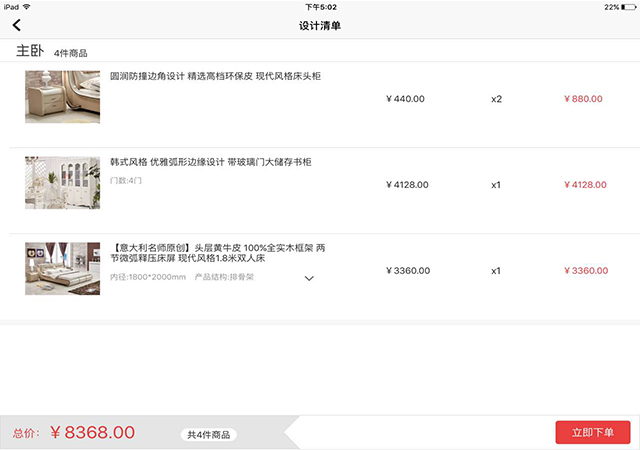This screenshot has height=450, width=640.
Task: Tap the 主卧 room section header
Action: coord(30,51)
